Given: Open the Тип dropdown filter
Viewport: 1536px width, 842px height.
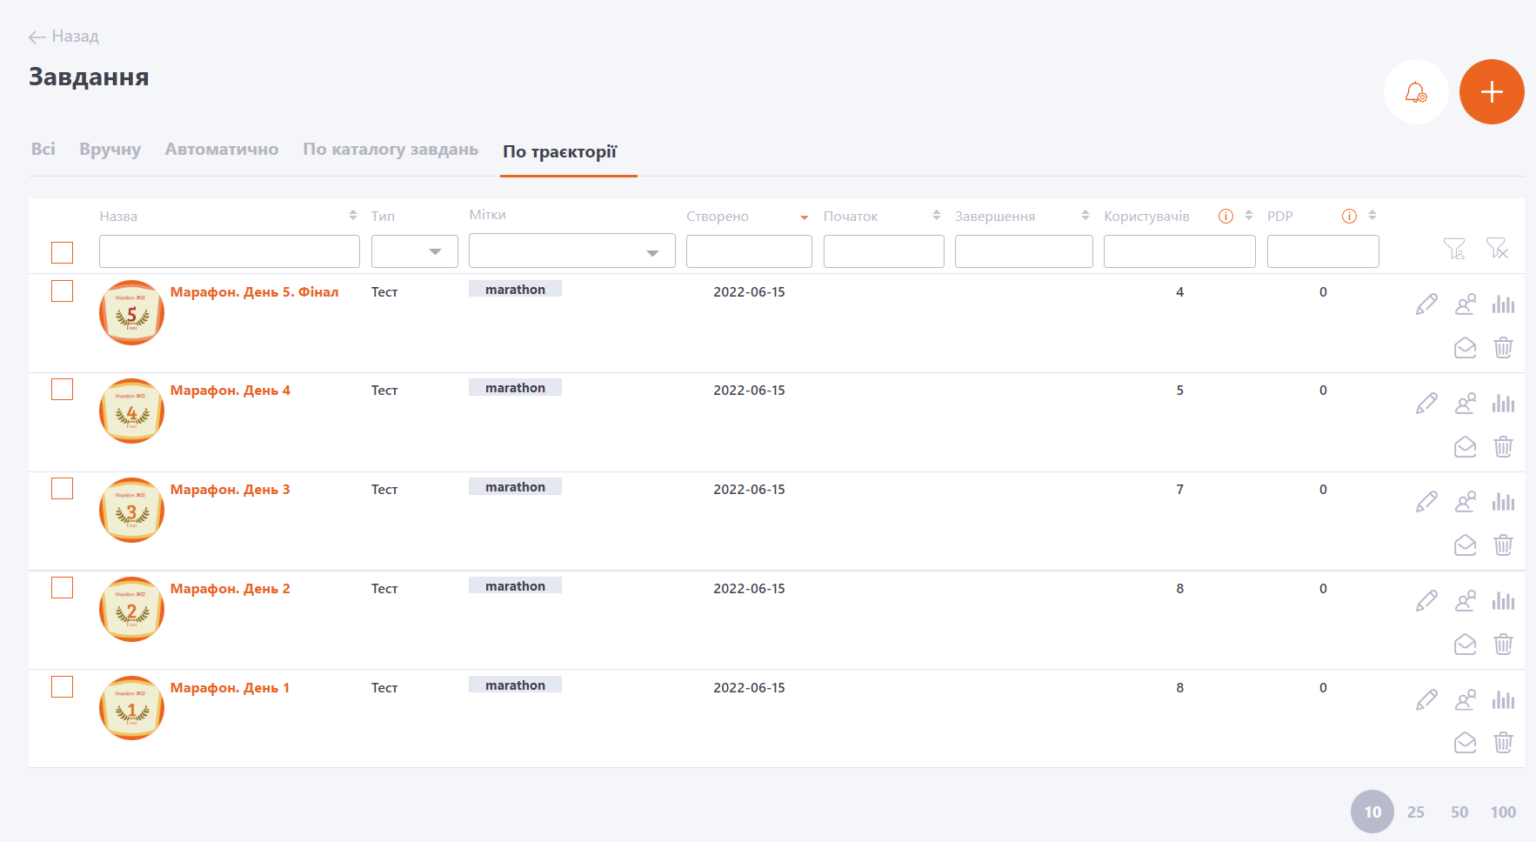Looking at the screenshot, I should point(436,251).
